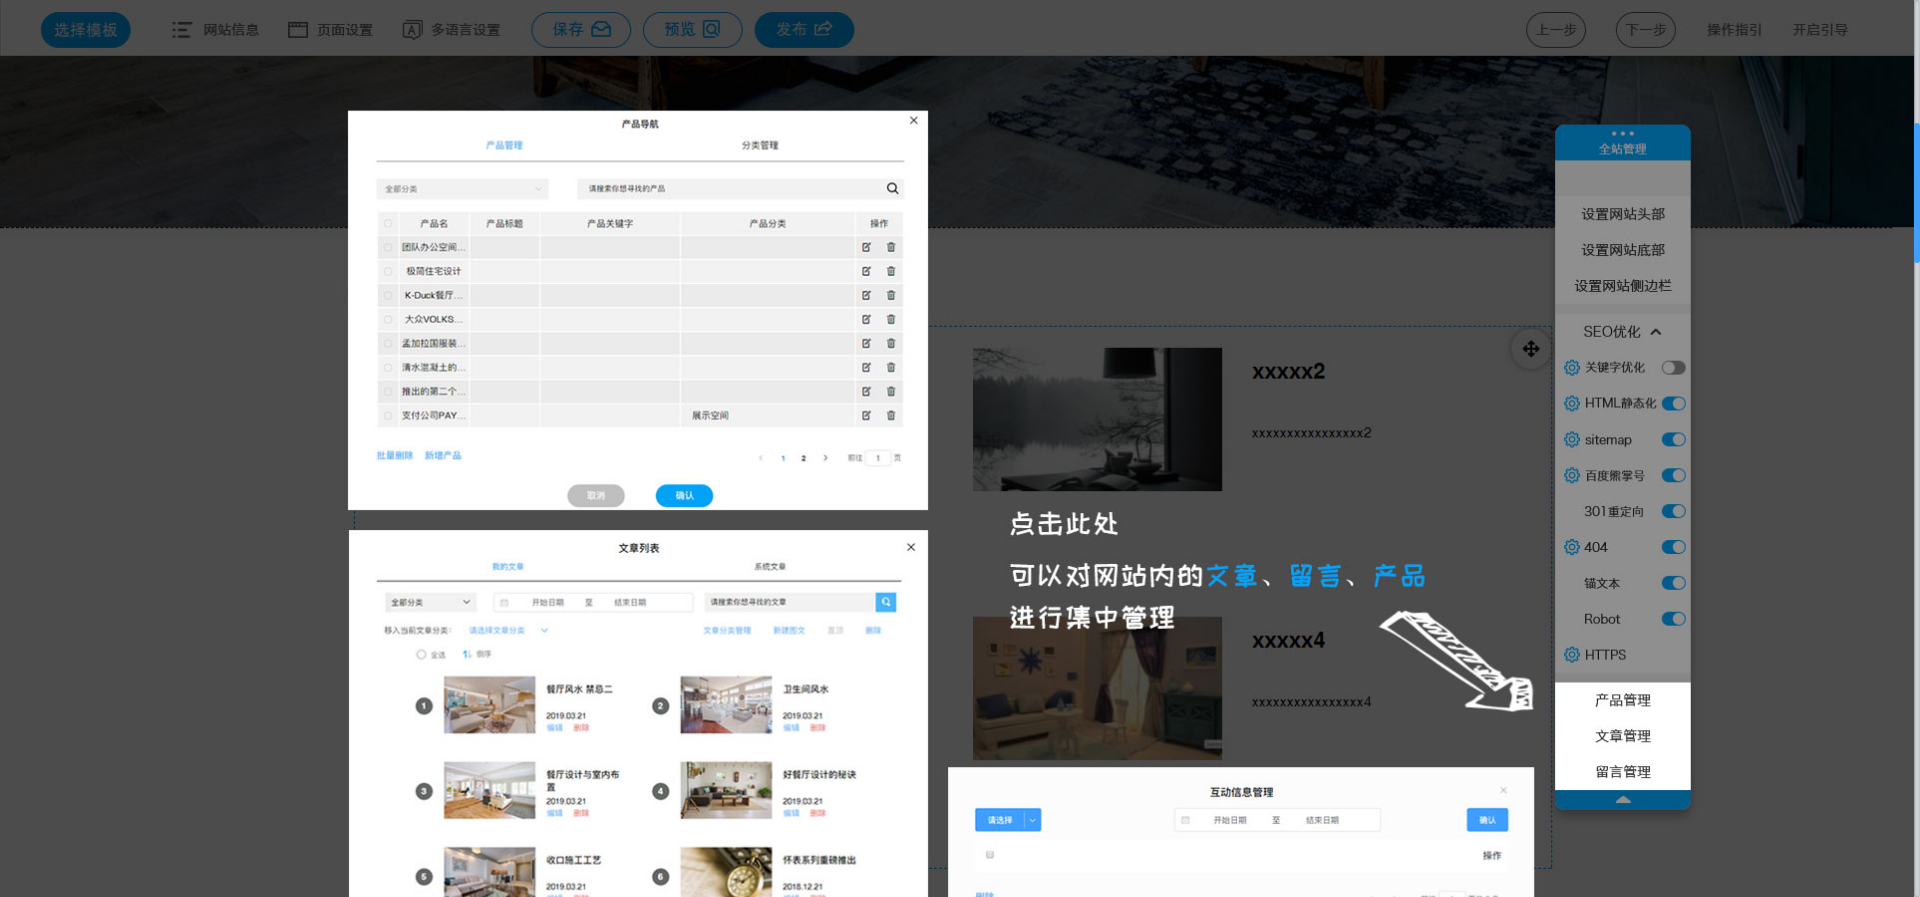Viewport: 1920px width, 897px height.
Task: Enable the 关键字优化 toggle switch
Action: click(1673, 368)
